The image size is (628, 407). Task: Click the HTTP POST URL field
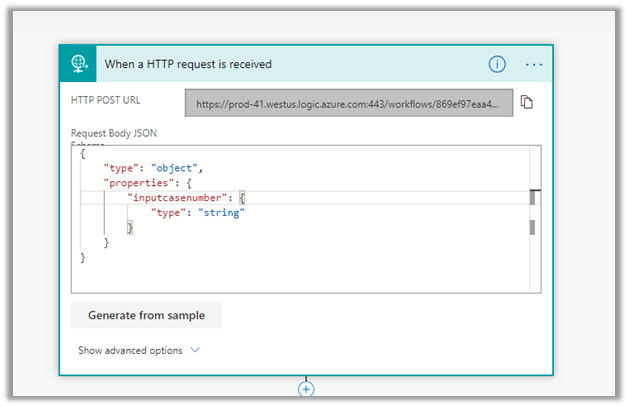348,103
